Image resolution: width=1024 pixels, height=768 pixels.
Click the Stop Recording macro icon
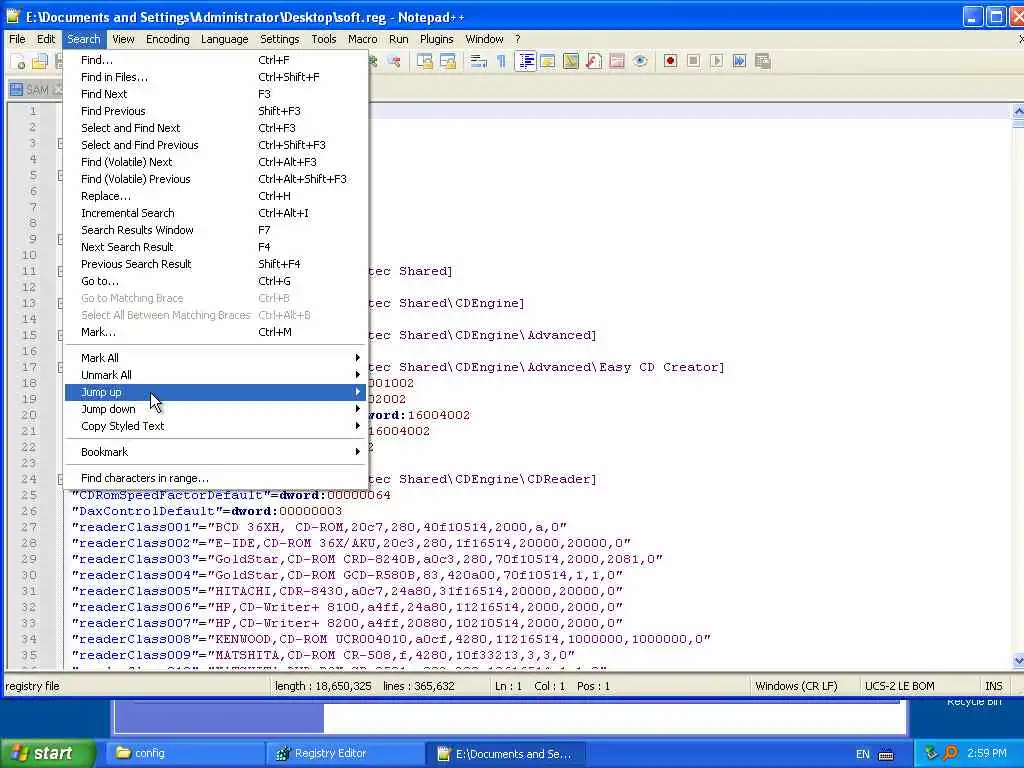[694, 61]
